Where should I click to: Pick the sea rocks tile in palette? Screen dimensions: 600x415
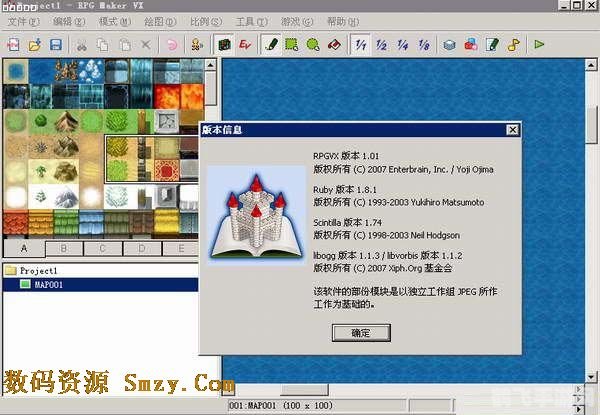[66, 71]
